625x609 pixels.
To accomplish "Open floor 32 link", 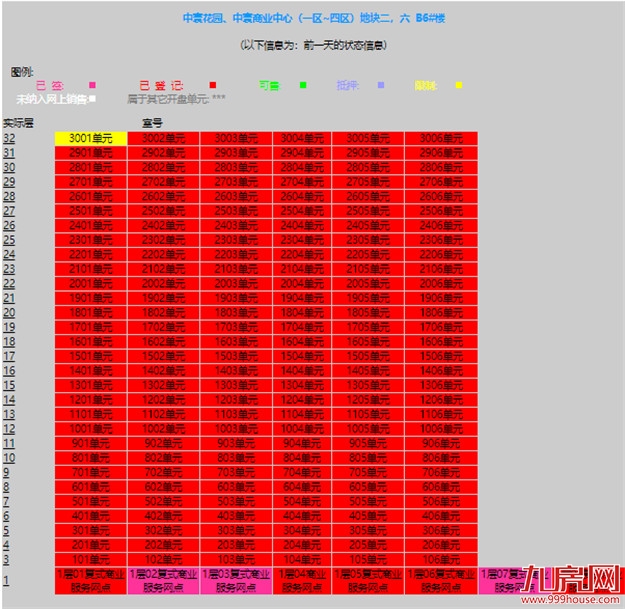I will [9, 138].
